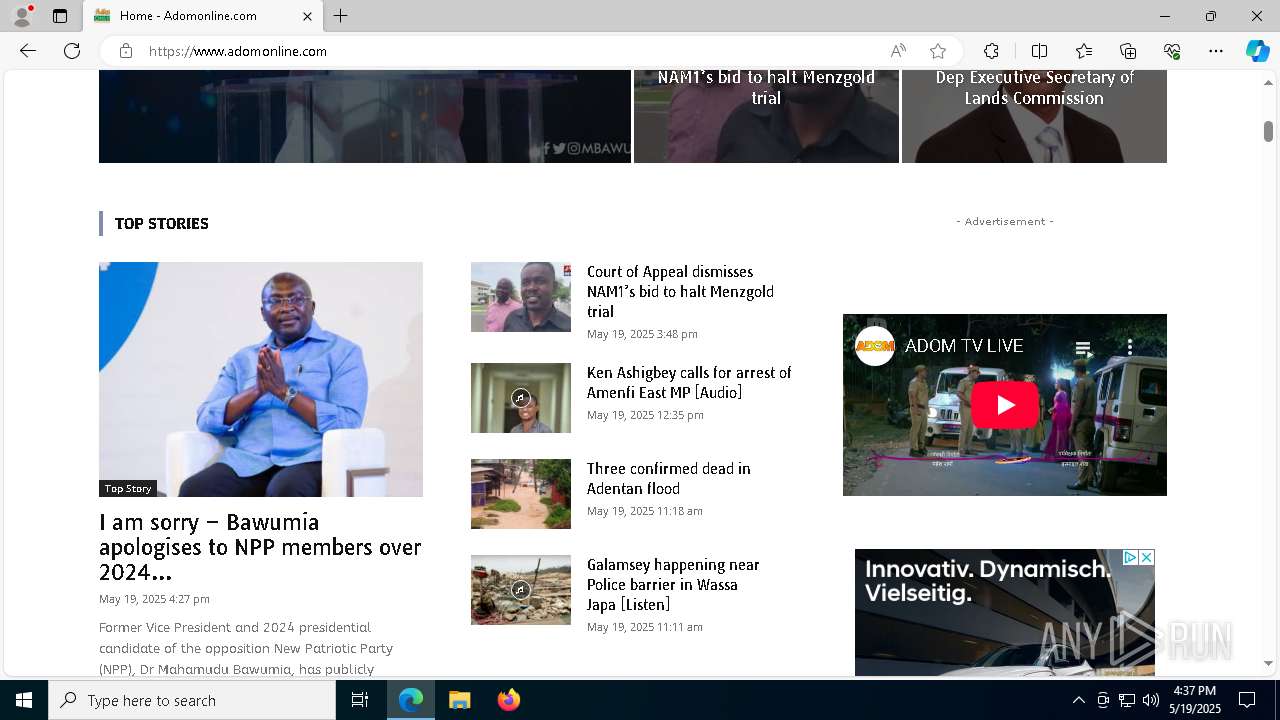
Task: Click Galamsey Wassa Japa thumbnail
Action: coord(521,590)
